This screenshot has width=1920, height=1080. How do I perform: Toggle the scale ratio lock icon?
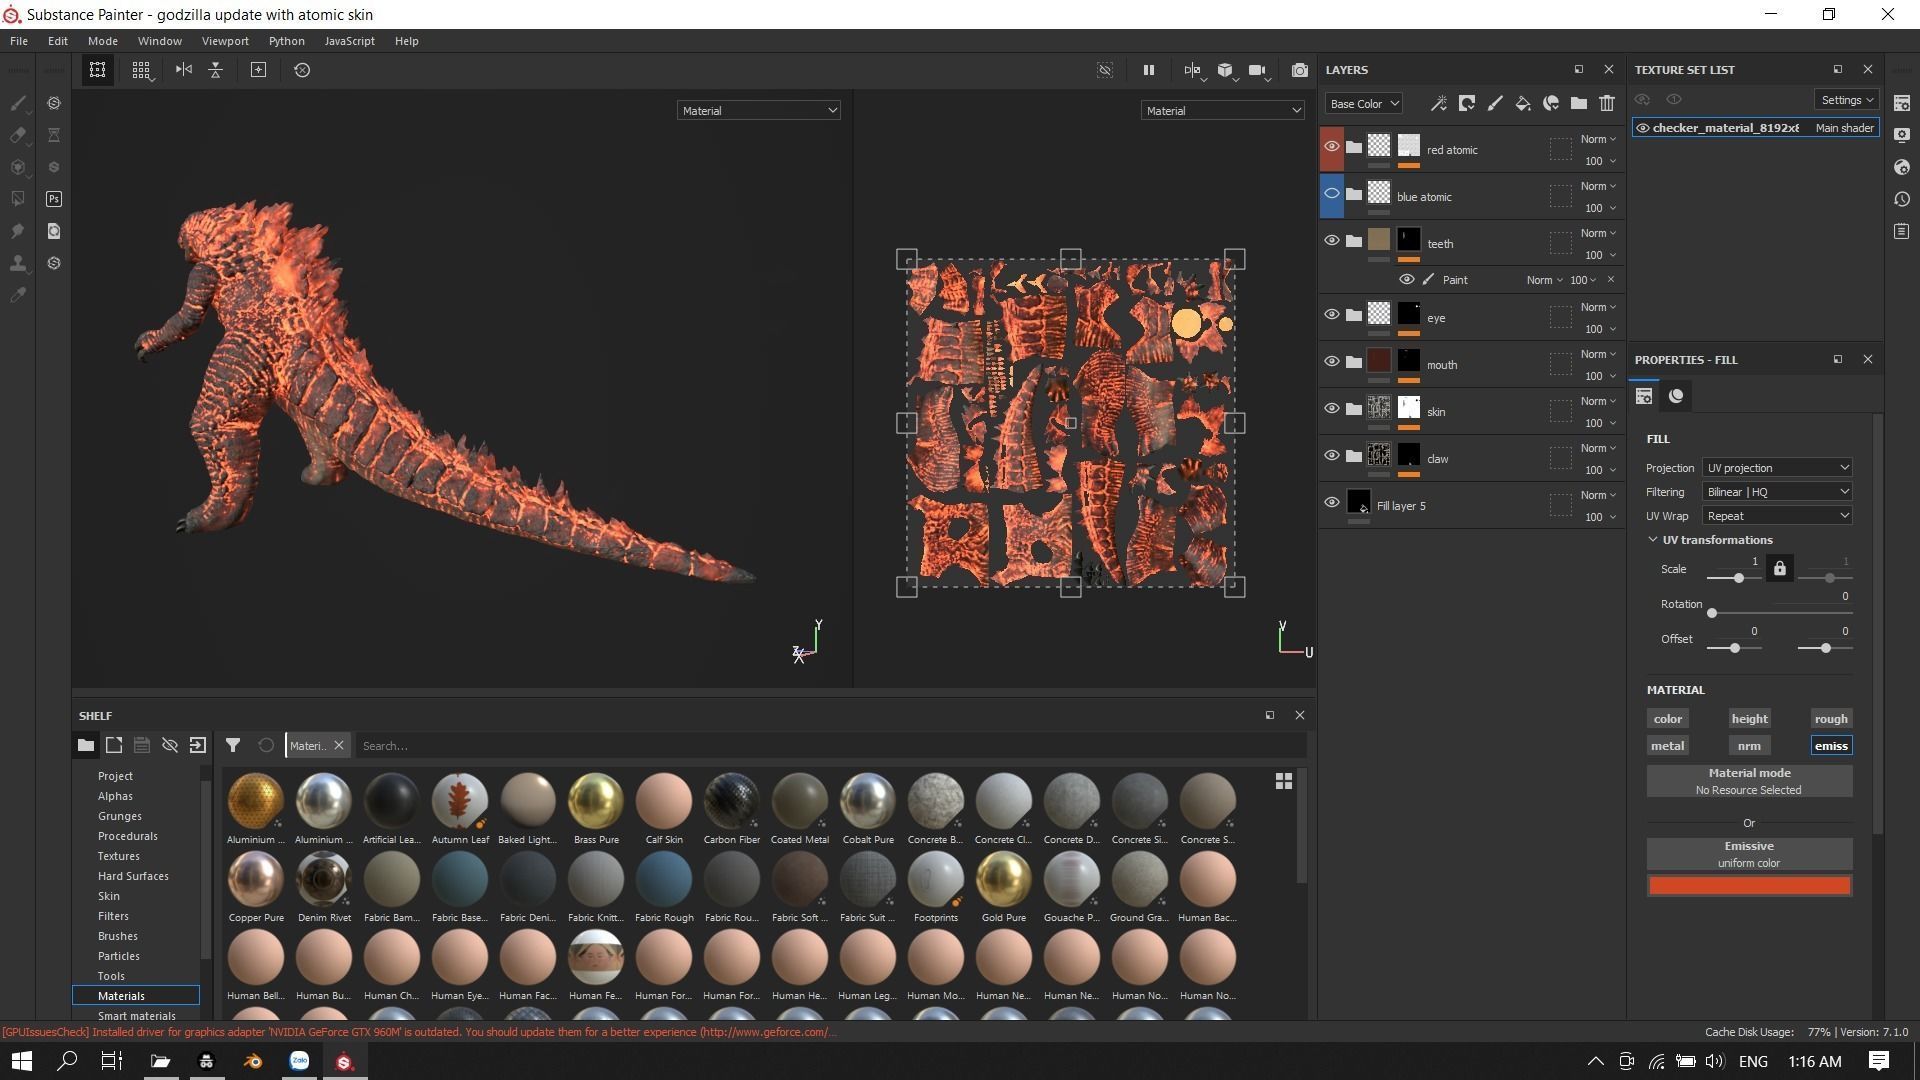tap(1779, 569)
